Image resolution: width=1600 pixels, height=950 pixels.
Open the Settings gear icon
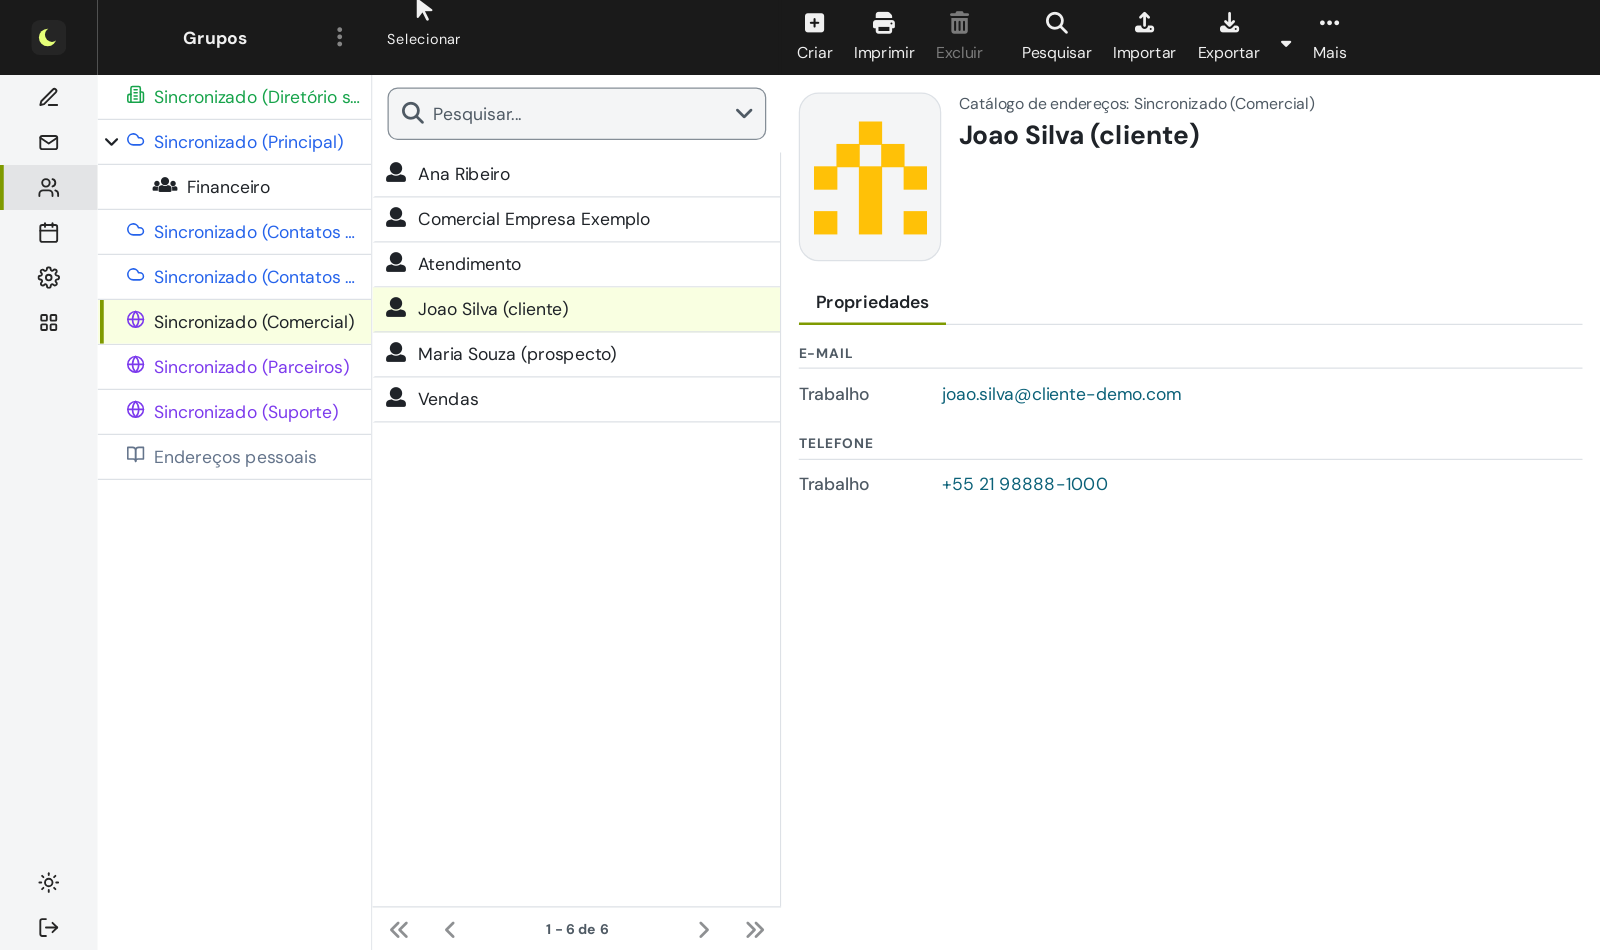[x=48, y=277]
